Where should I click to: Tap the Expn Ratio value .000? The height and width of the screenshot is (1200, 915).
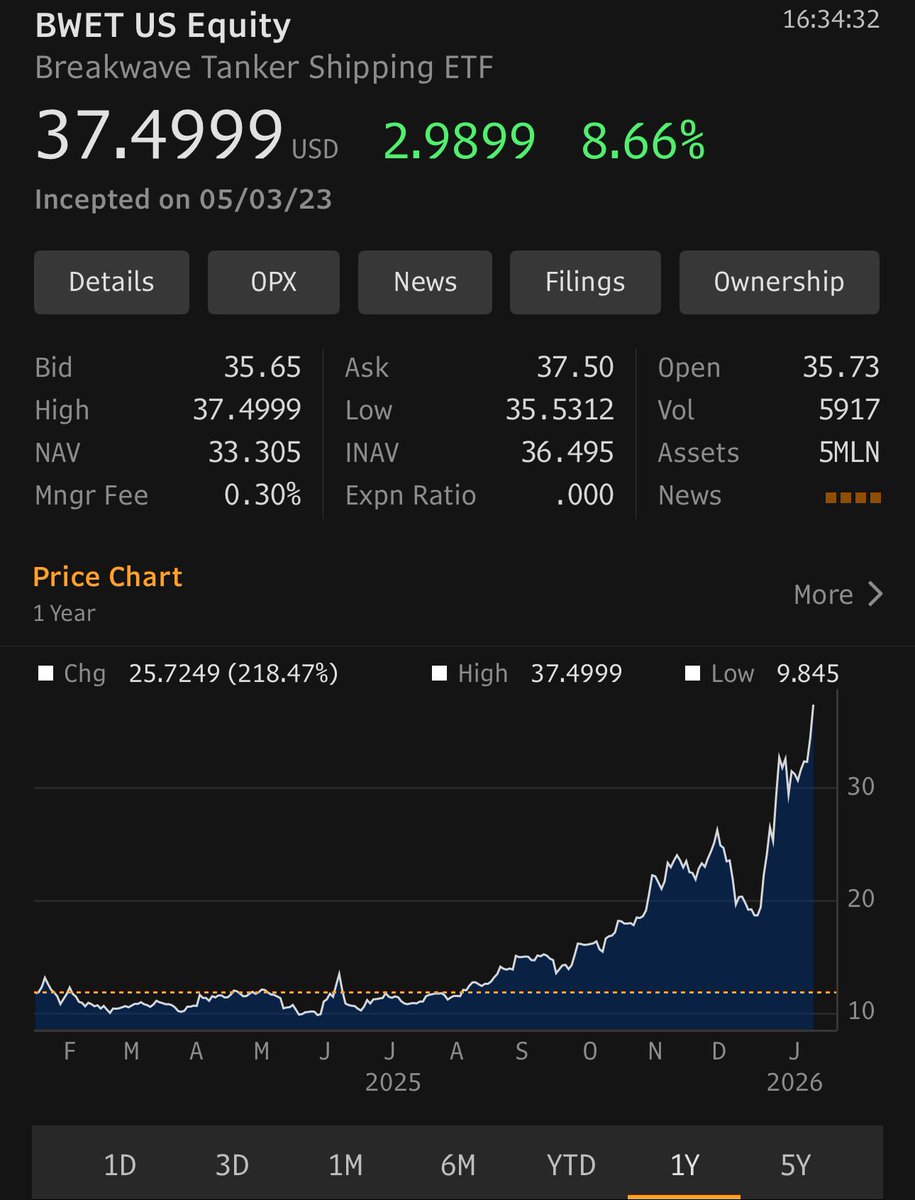click(584, 496)
